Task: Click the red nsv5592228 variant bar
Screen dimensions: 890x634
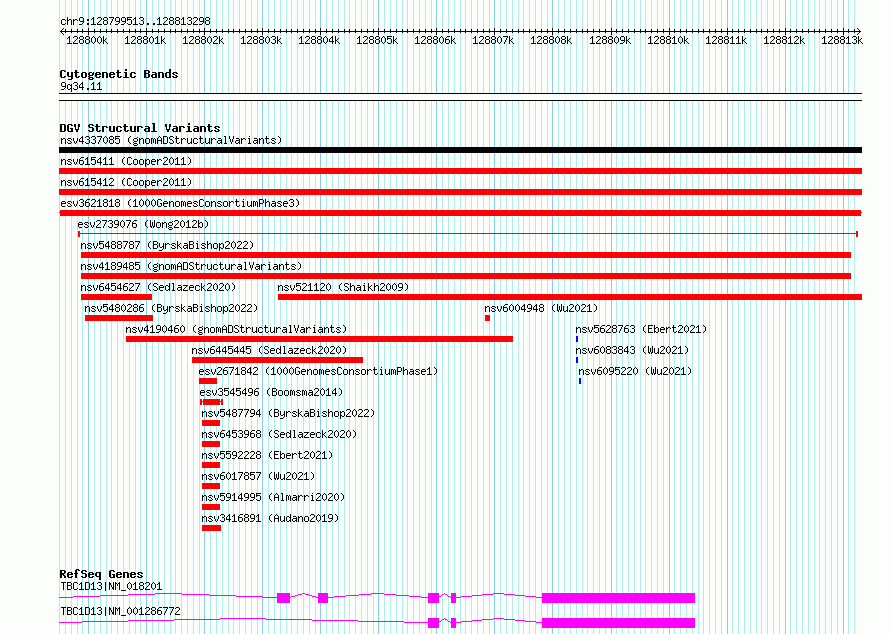Action: coord(211,465)
